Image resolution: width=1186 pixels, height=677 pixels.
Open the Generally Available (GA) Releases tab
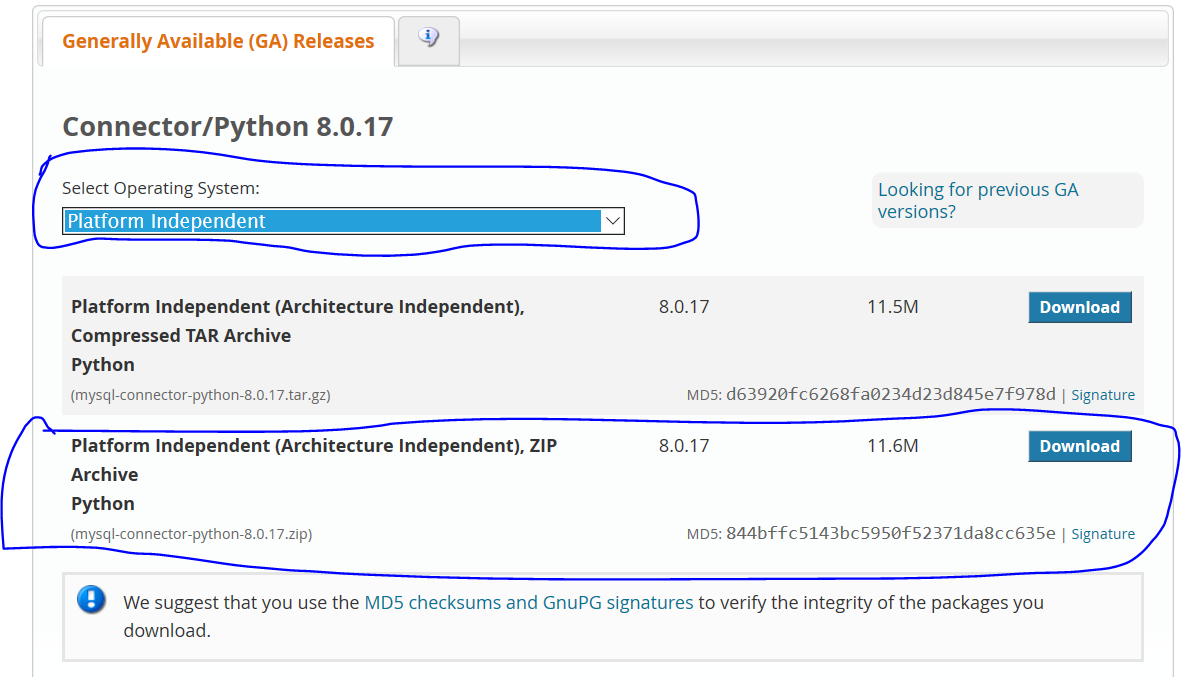pyautogui.click(x=218, y=41)
